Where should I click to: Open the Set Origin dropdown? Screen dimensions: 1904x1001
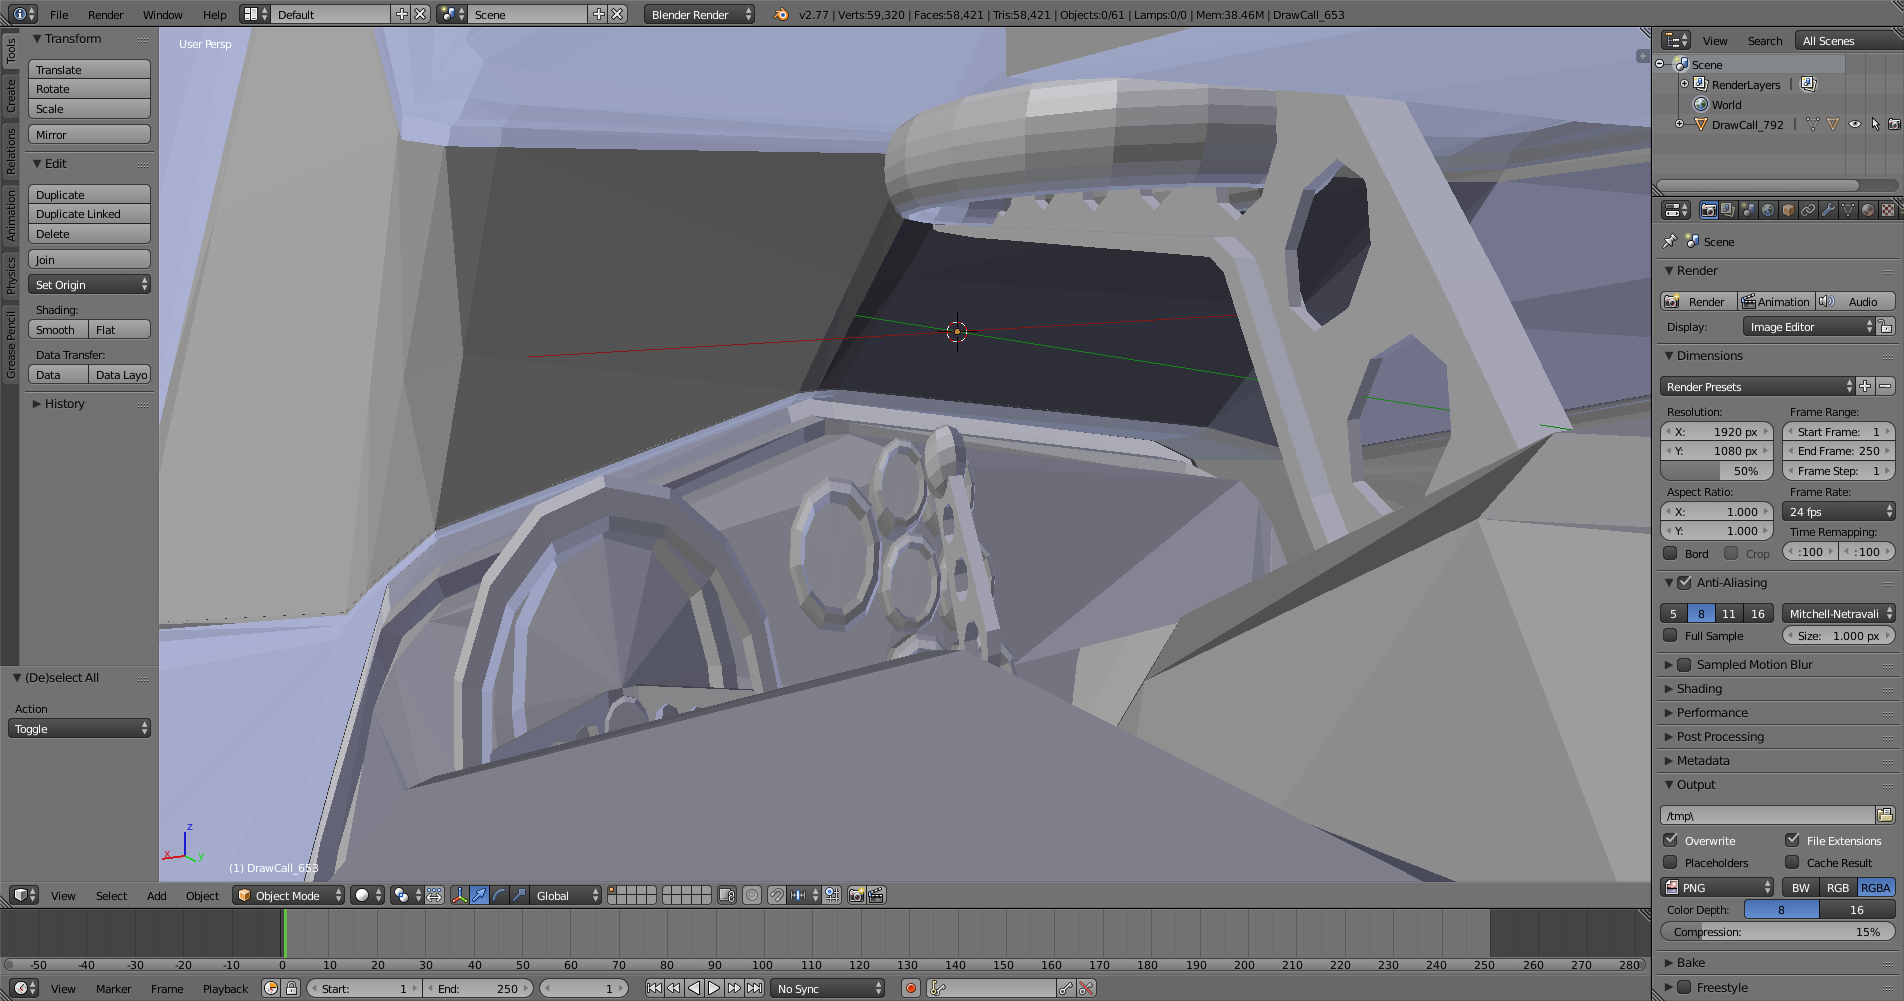(x=89, y=285)
